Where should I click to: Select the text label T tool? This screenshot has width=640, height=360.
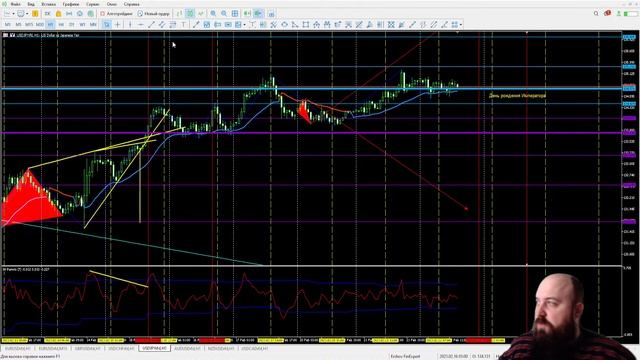coord(184,25)
